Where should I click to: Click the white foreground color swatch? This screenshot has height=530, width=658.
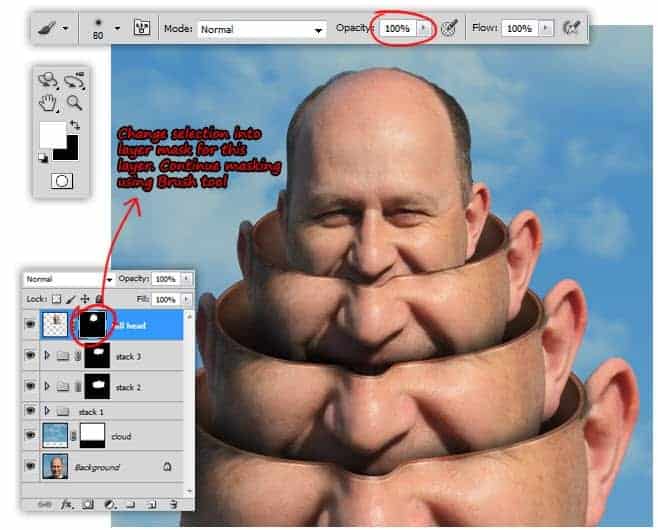click(x=52, y=134)
